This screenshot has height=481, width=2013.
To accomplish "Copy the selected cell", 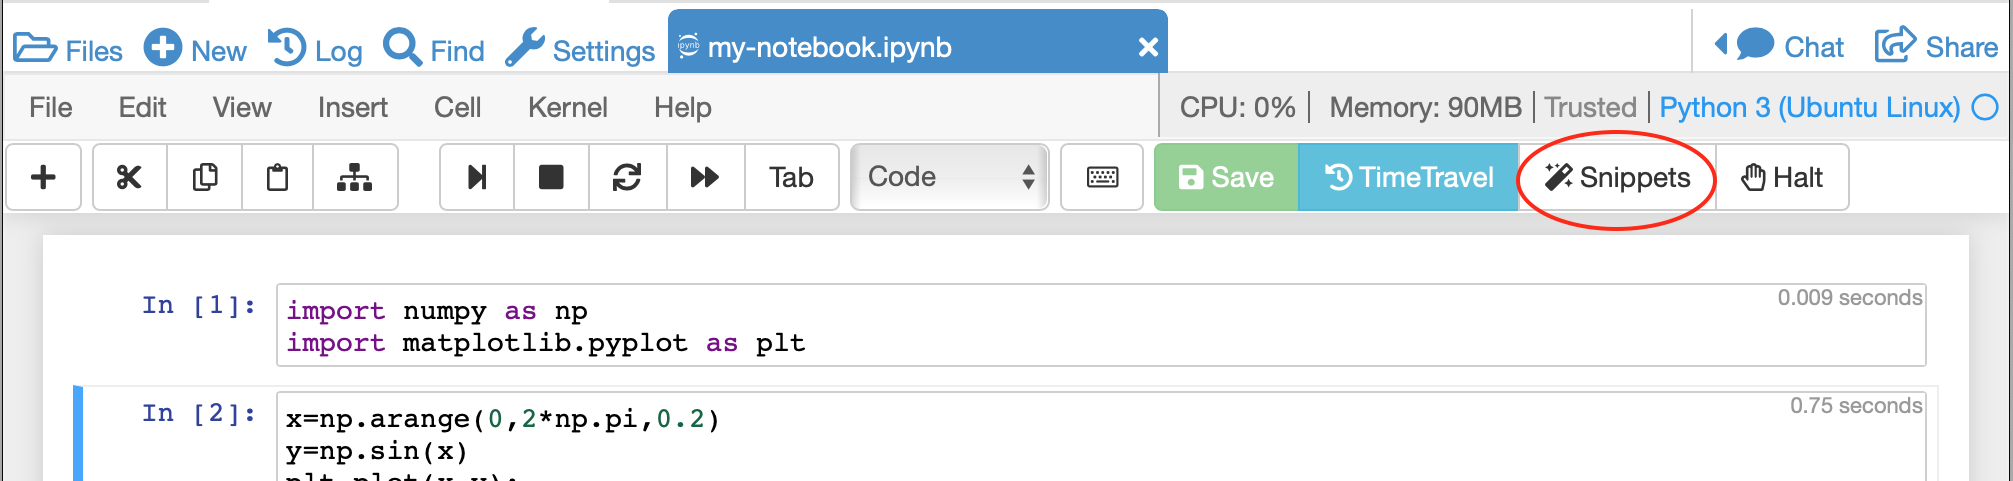I will point(205,178).
